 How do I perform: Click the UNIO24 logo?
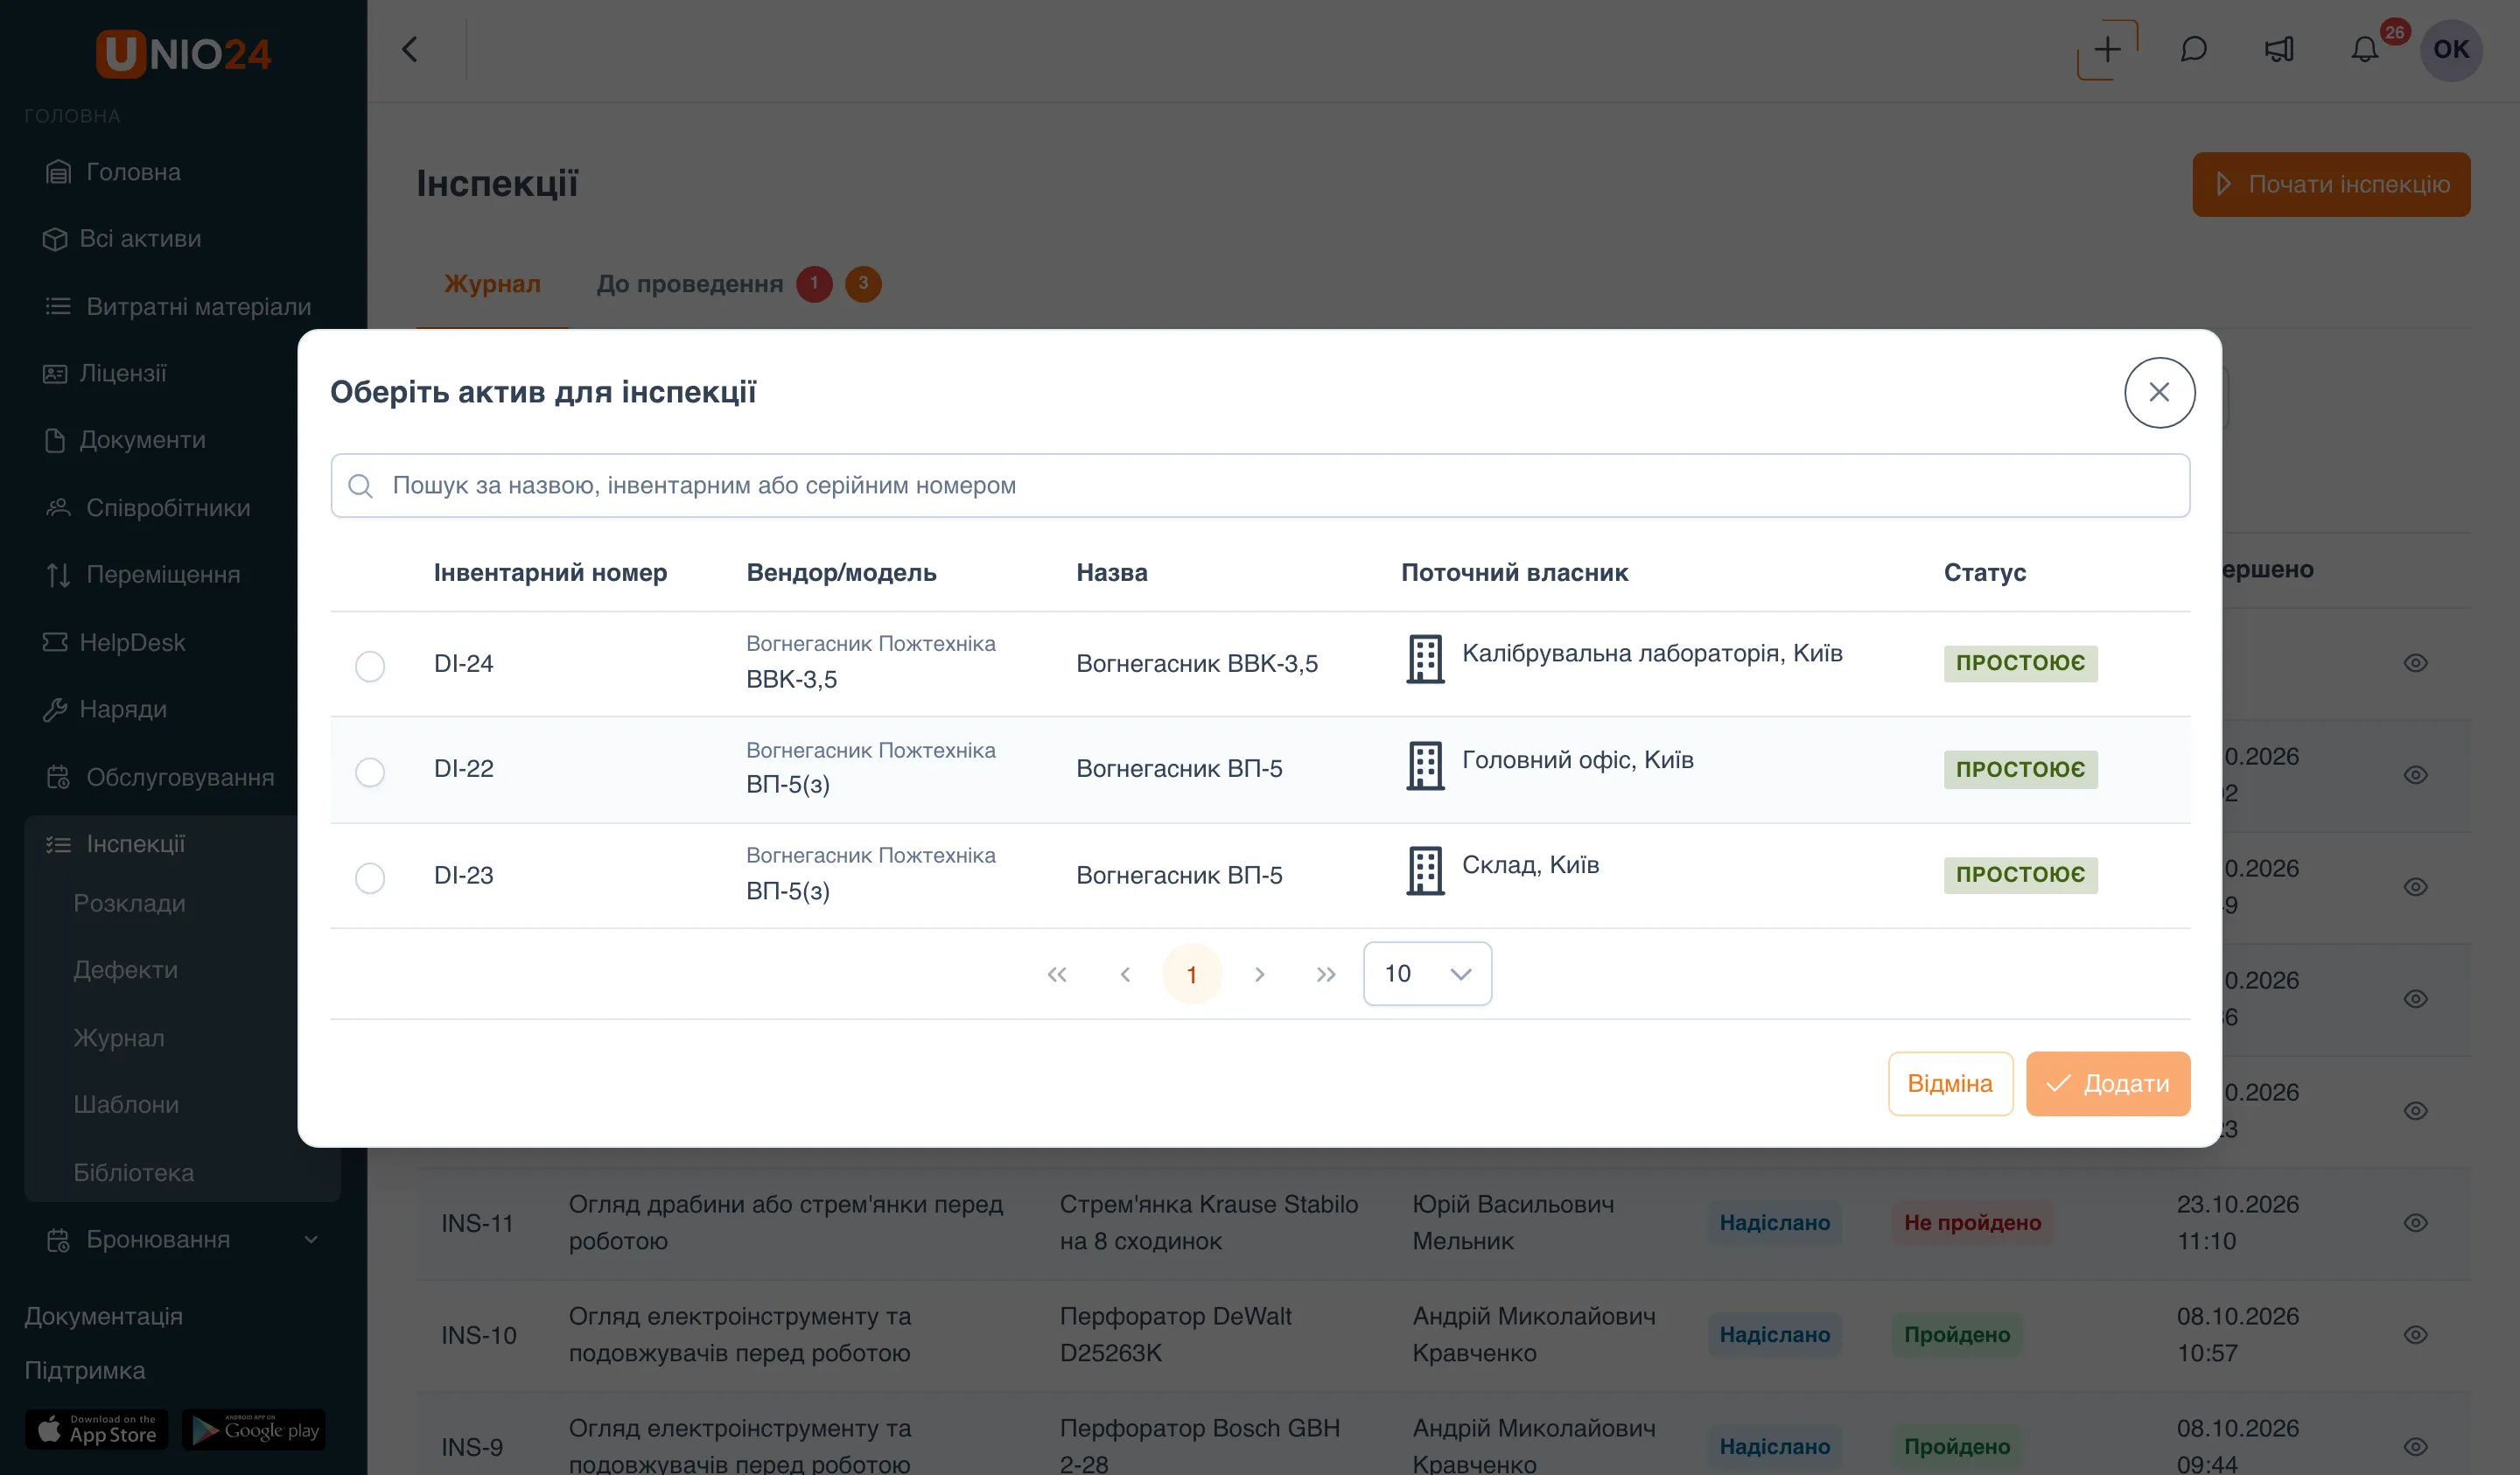[183, 54]
